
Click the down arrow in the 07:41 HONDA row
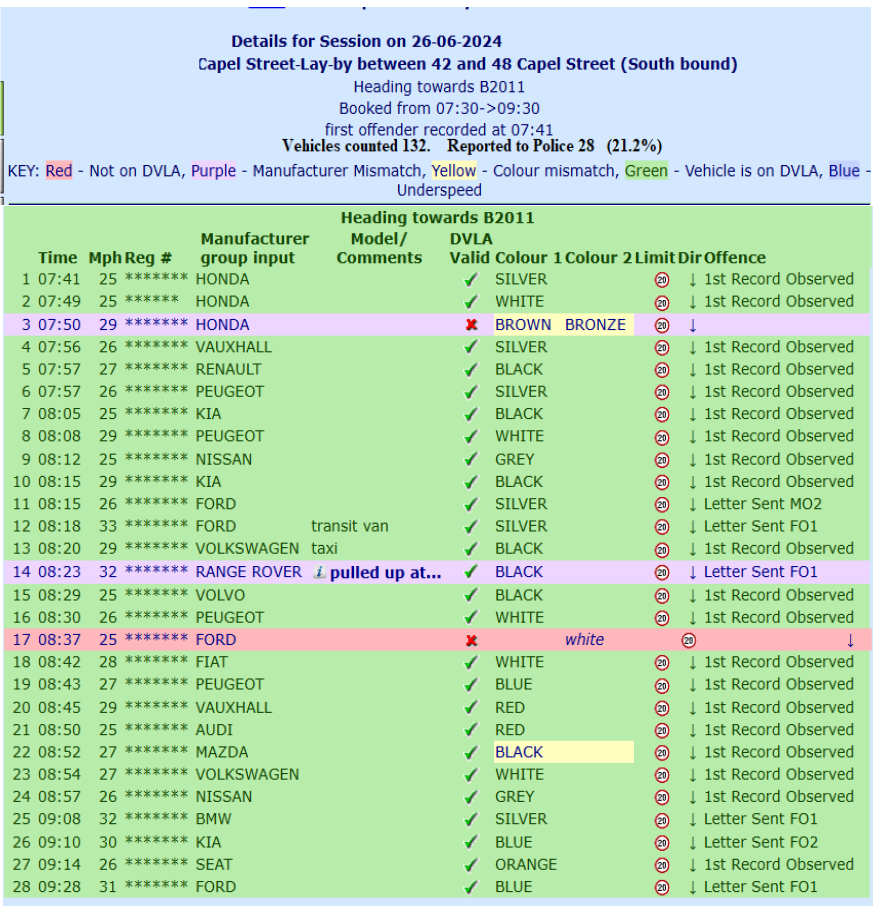692,280
